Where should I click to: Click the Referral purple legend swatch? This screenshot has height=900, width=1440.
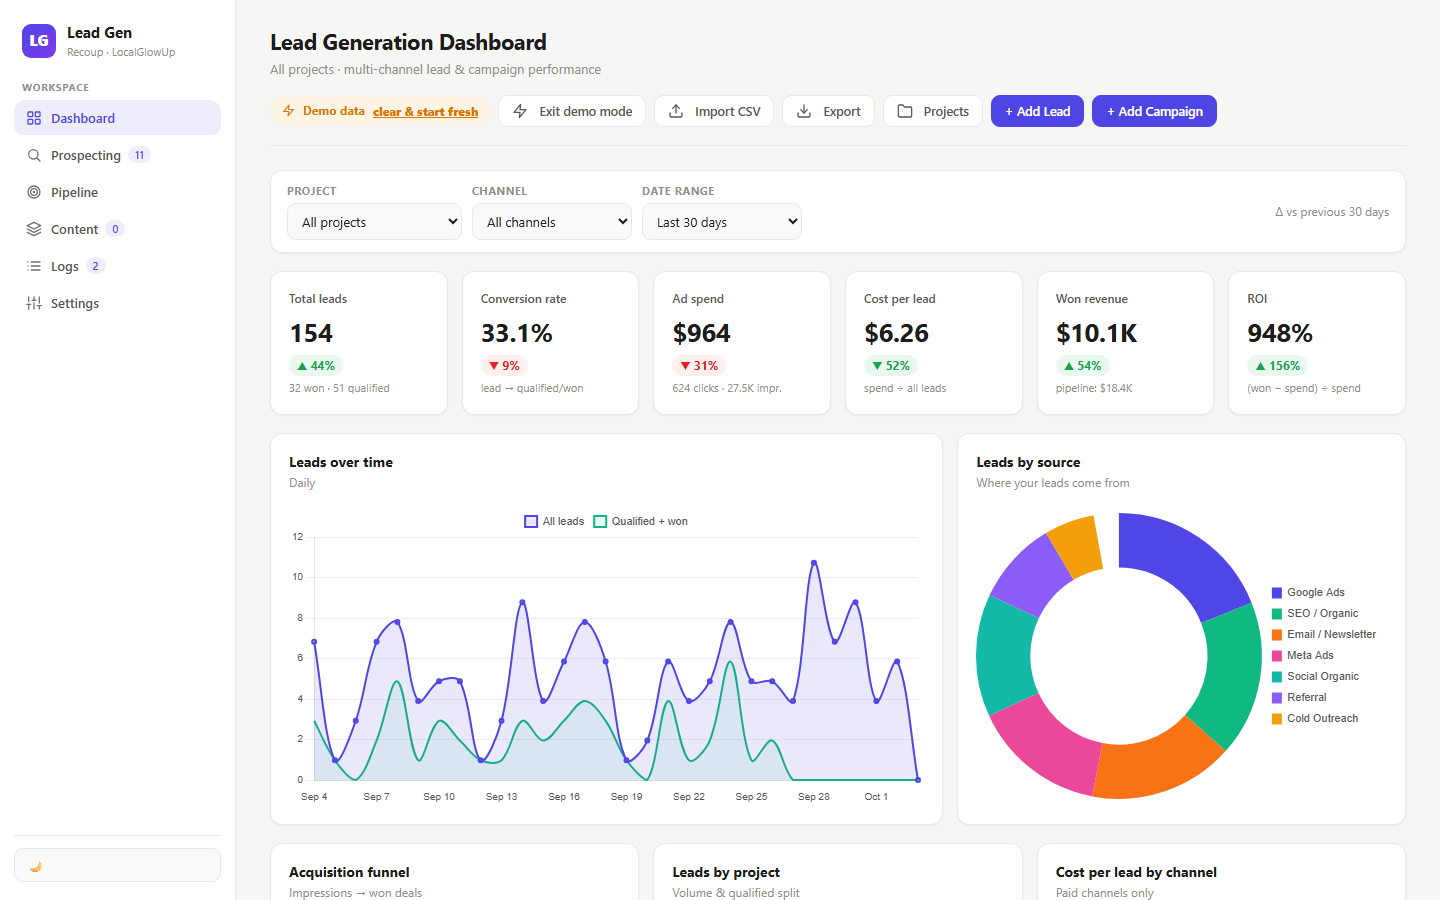1277,698
